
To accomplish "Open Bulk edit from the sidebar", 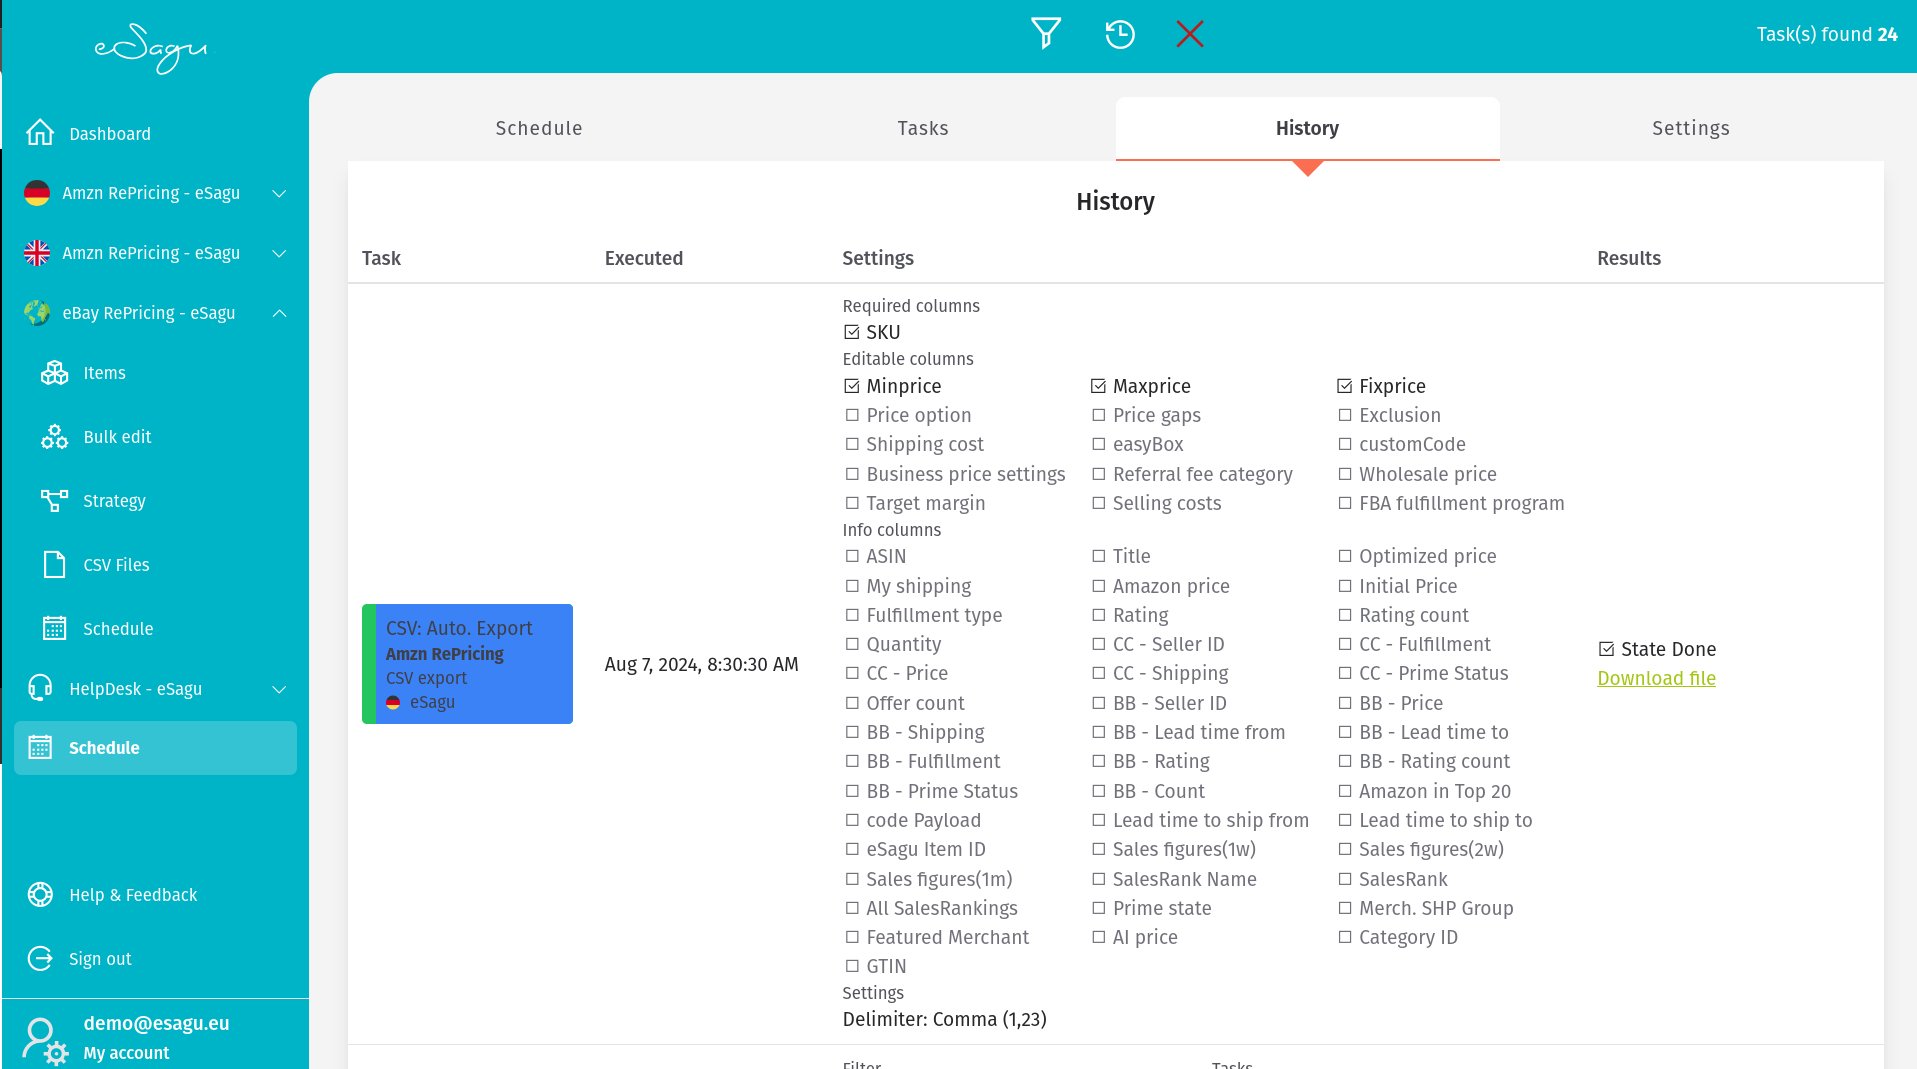I will click(x=117, y=437).
